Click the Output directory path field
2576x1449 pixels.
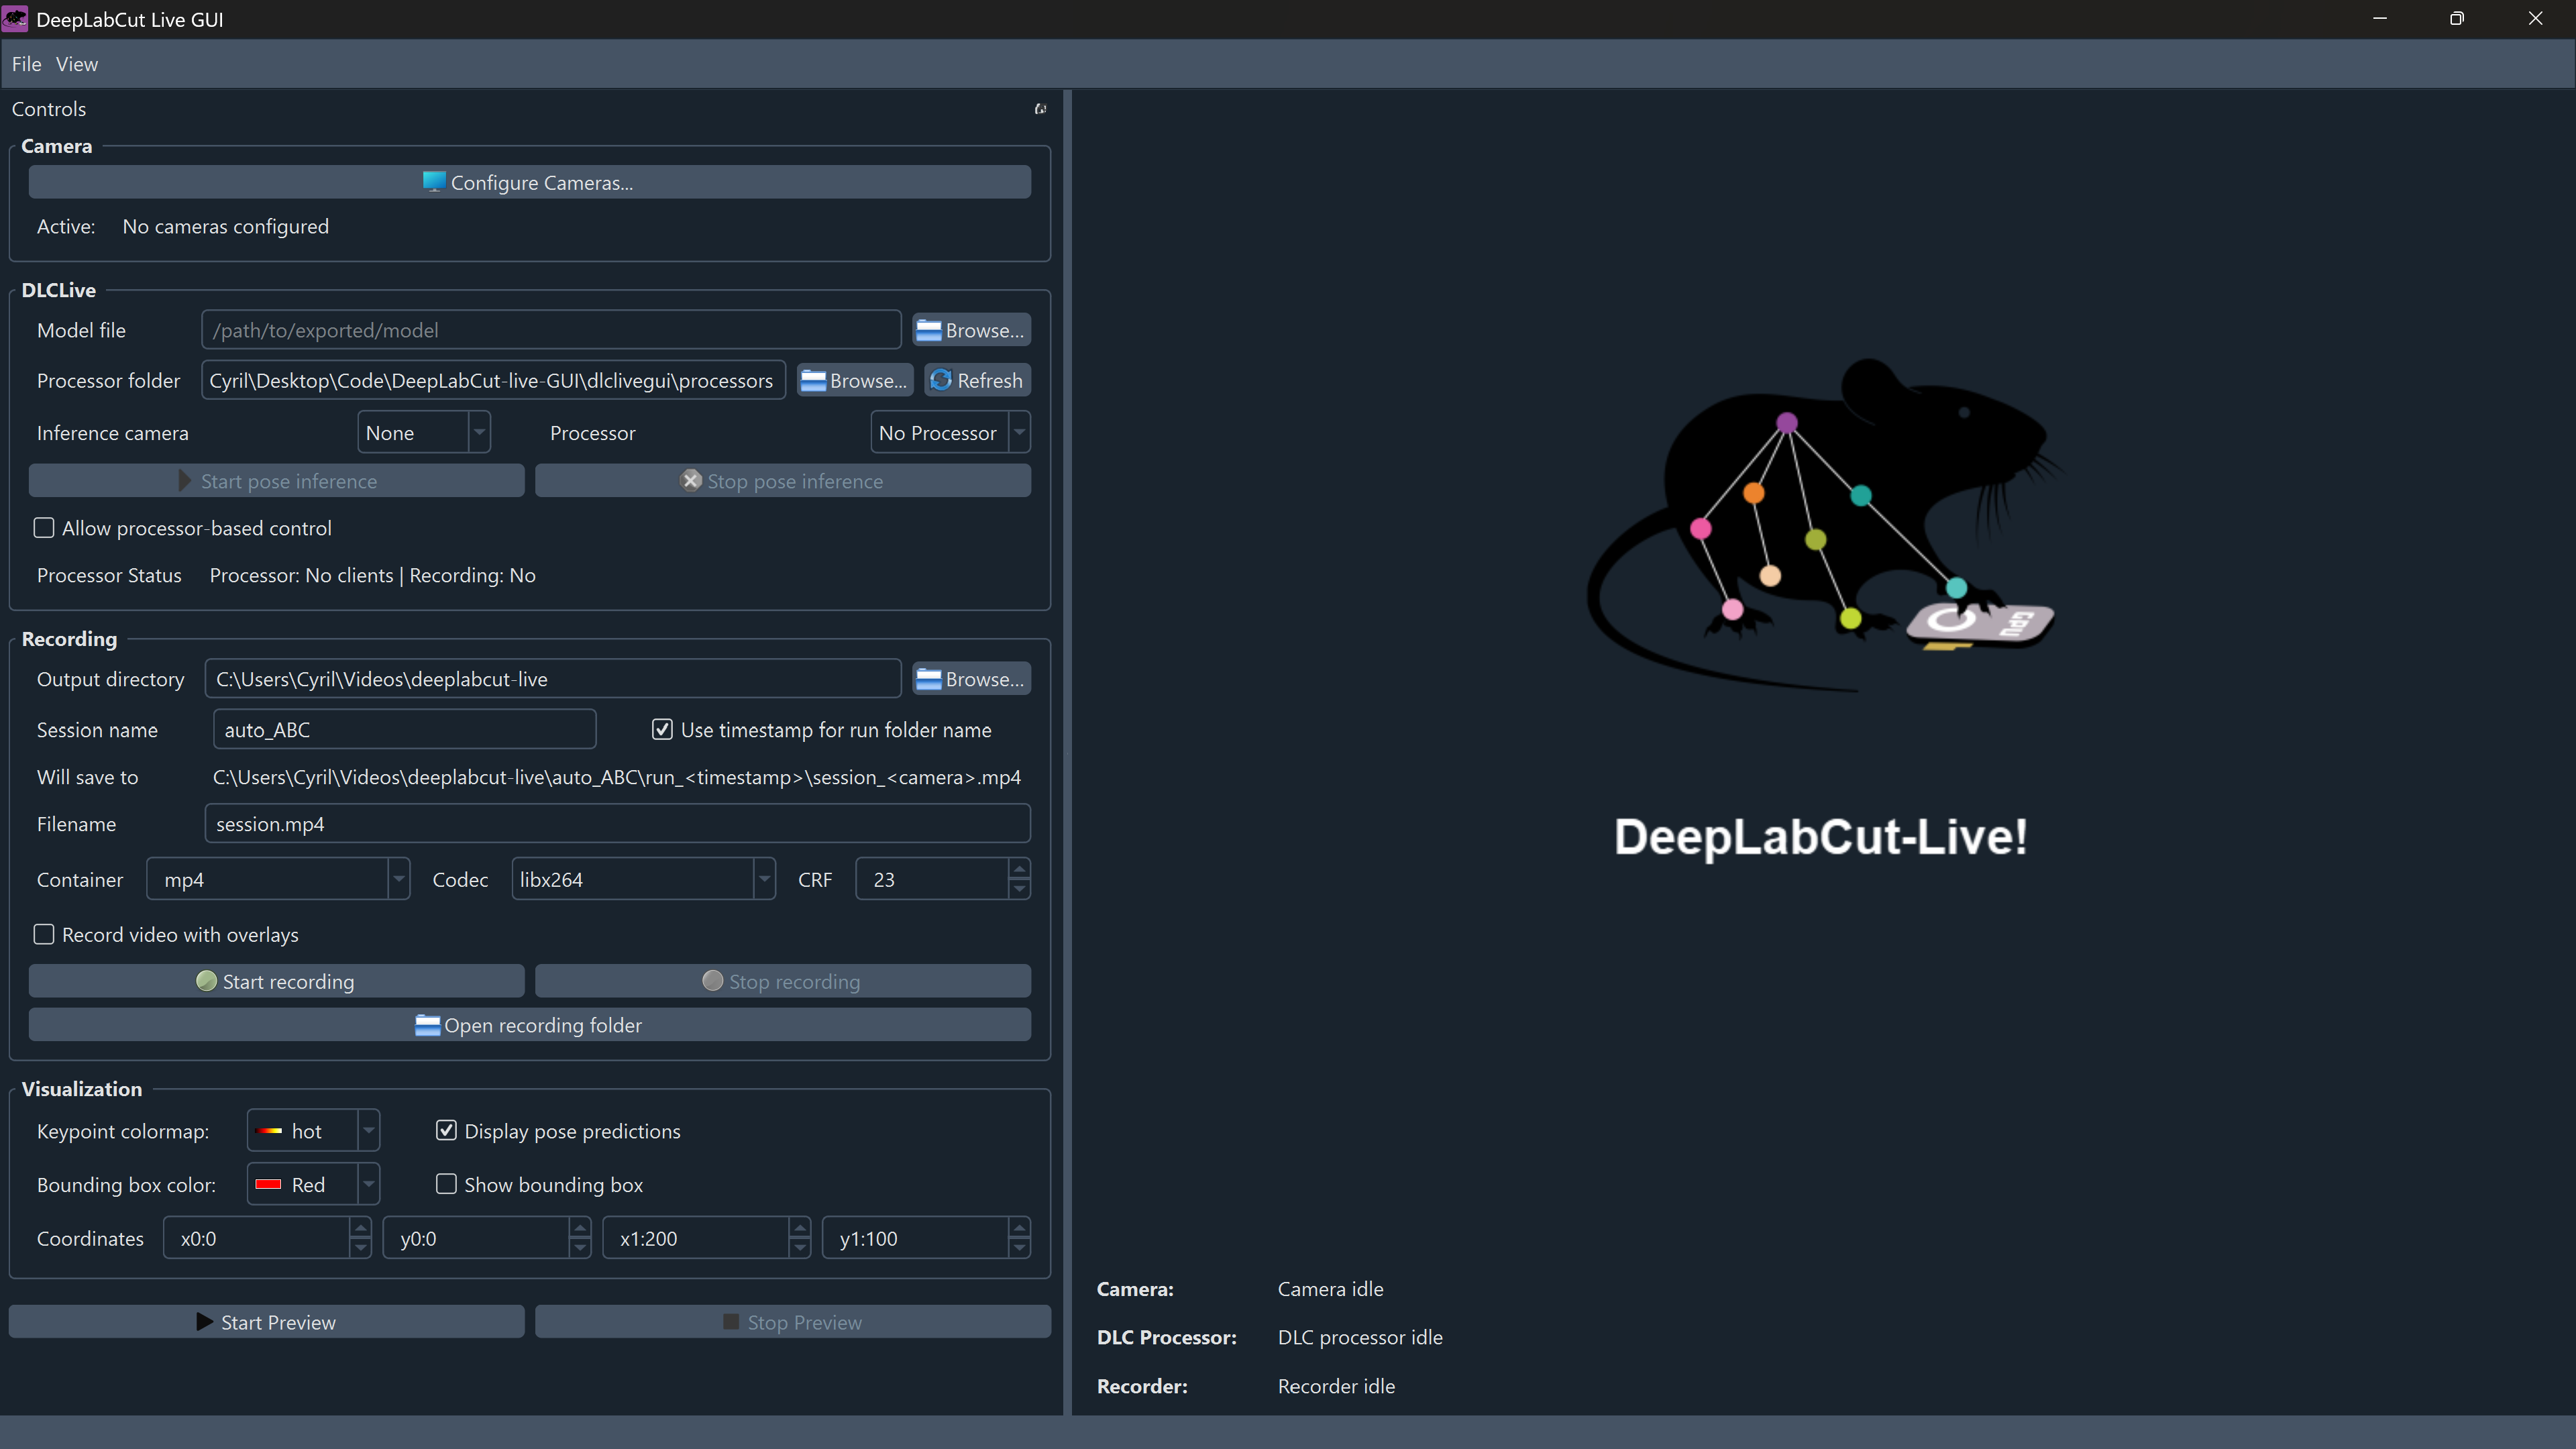tap(553, 679)
